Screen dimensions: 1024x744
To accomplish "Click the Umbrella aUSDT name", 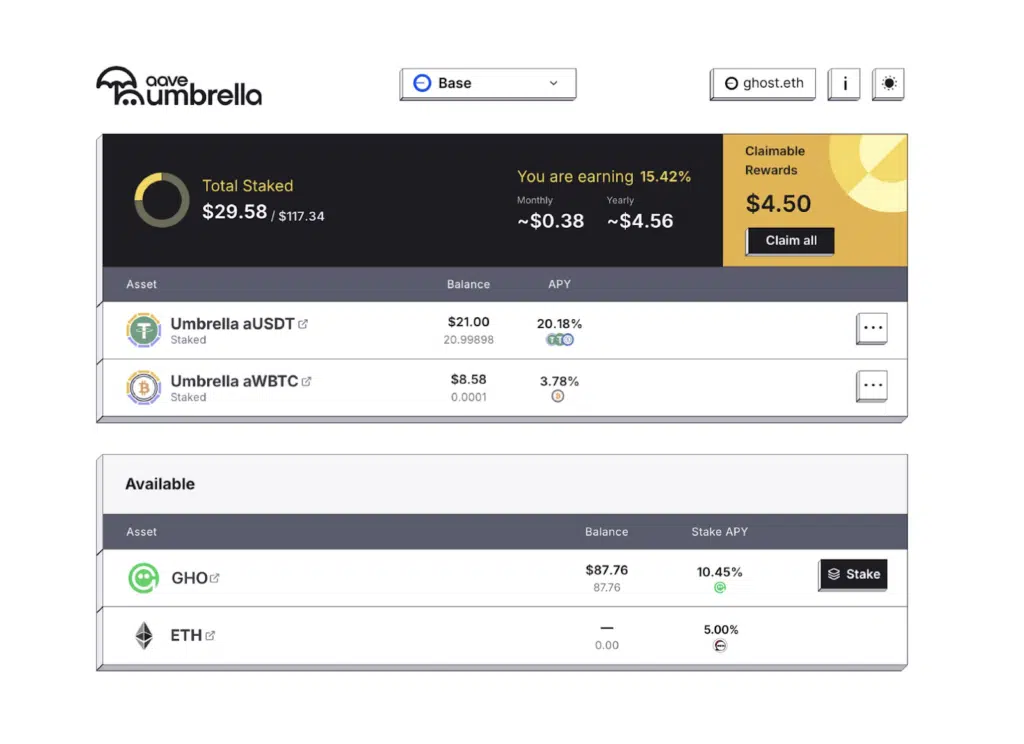I will [232, 324].
